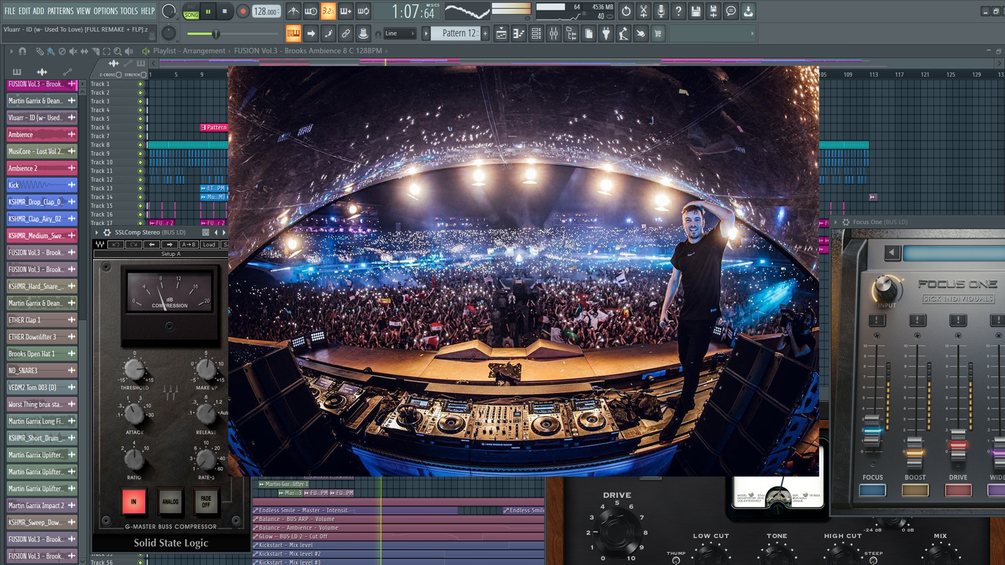
Task: Toggle wait for input before recording
Action: point(310,11)
